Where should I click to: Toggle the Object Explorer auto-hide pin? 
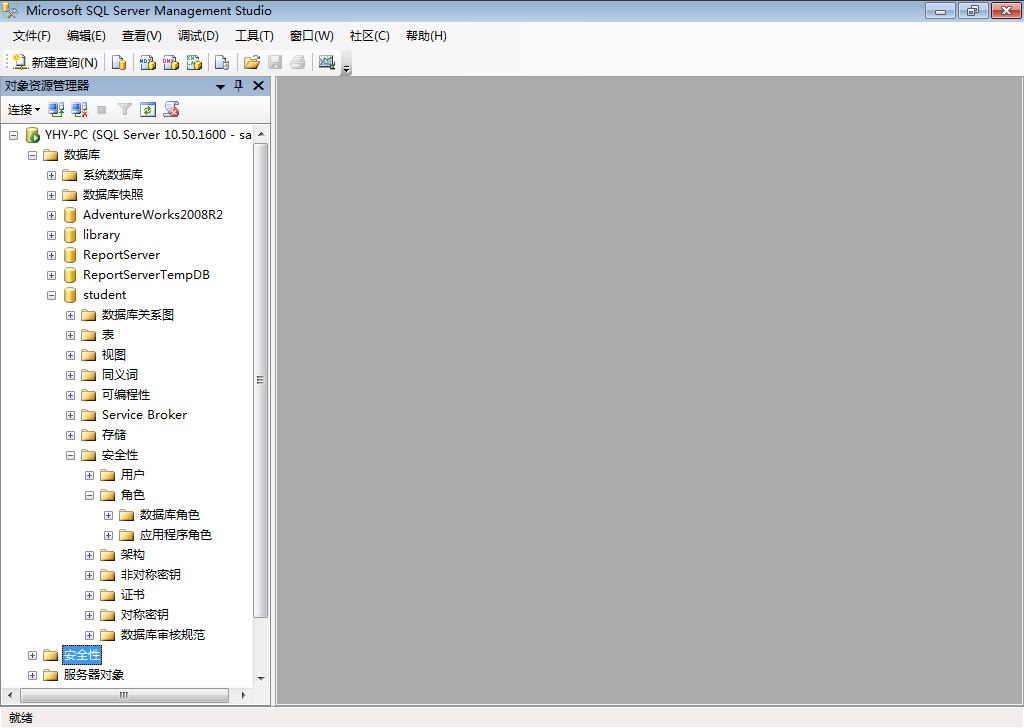tap(238, 86)
